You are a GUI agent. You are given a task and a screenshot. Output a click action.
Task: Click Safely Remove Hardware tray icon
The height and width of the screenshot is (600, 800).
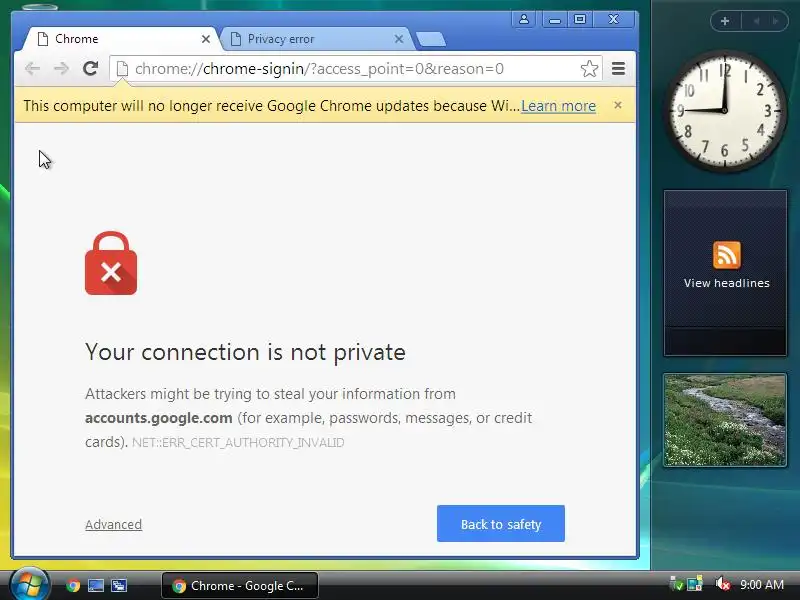click(x=677, y=584)
